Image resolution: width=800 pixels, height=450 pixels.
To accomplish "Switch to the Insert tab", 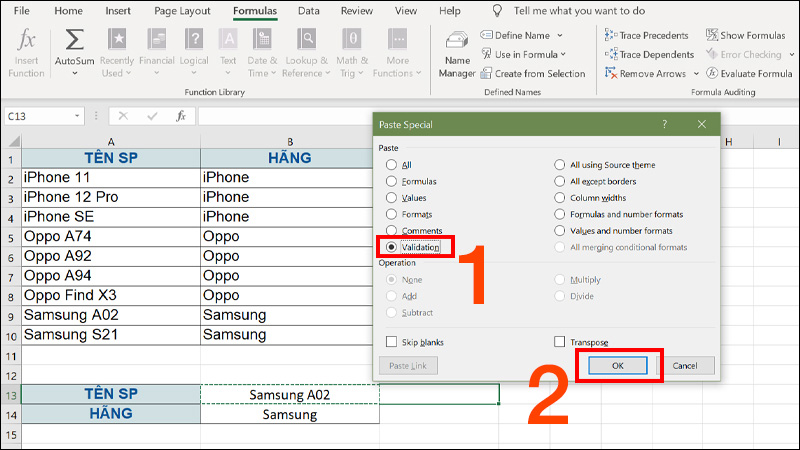I will point(118,11).
